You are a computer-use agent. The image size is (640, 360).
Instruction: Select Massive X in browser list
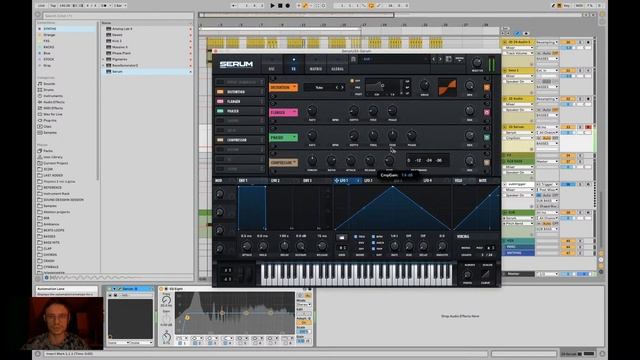click(120, 47)
